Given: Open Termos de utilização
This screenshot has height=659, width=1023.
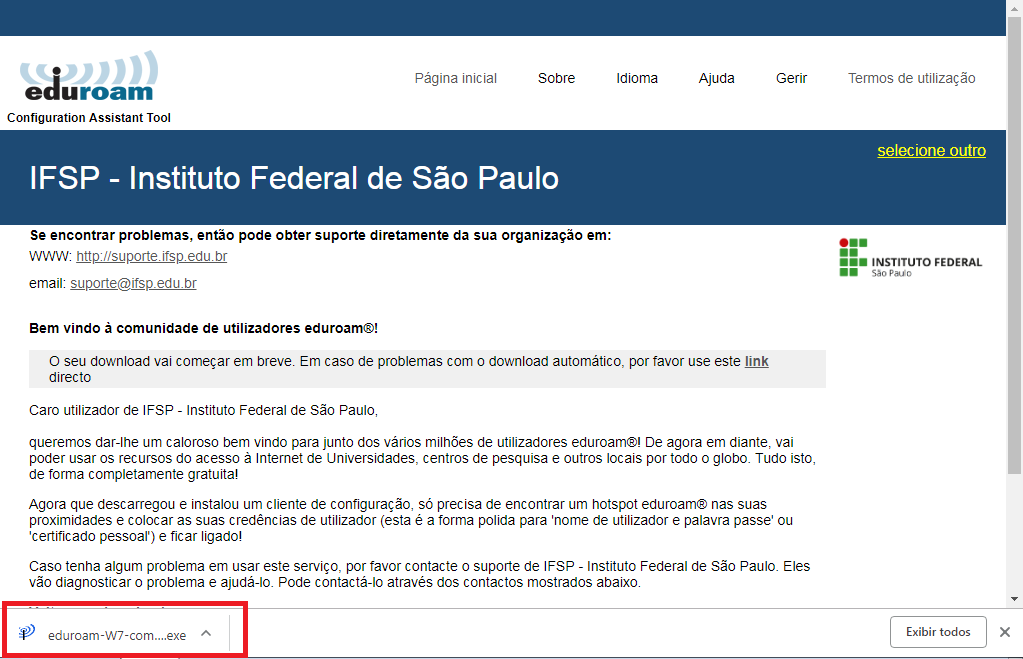Looking at the screenshot, I should (911, 78).
